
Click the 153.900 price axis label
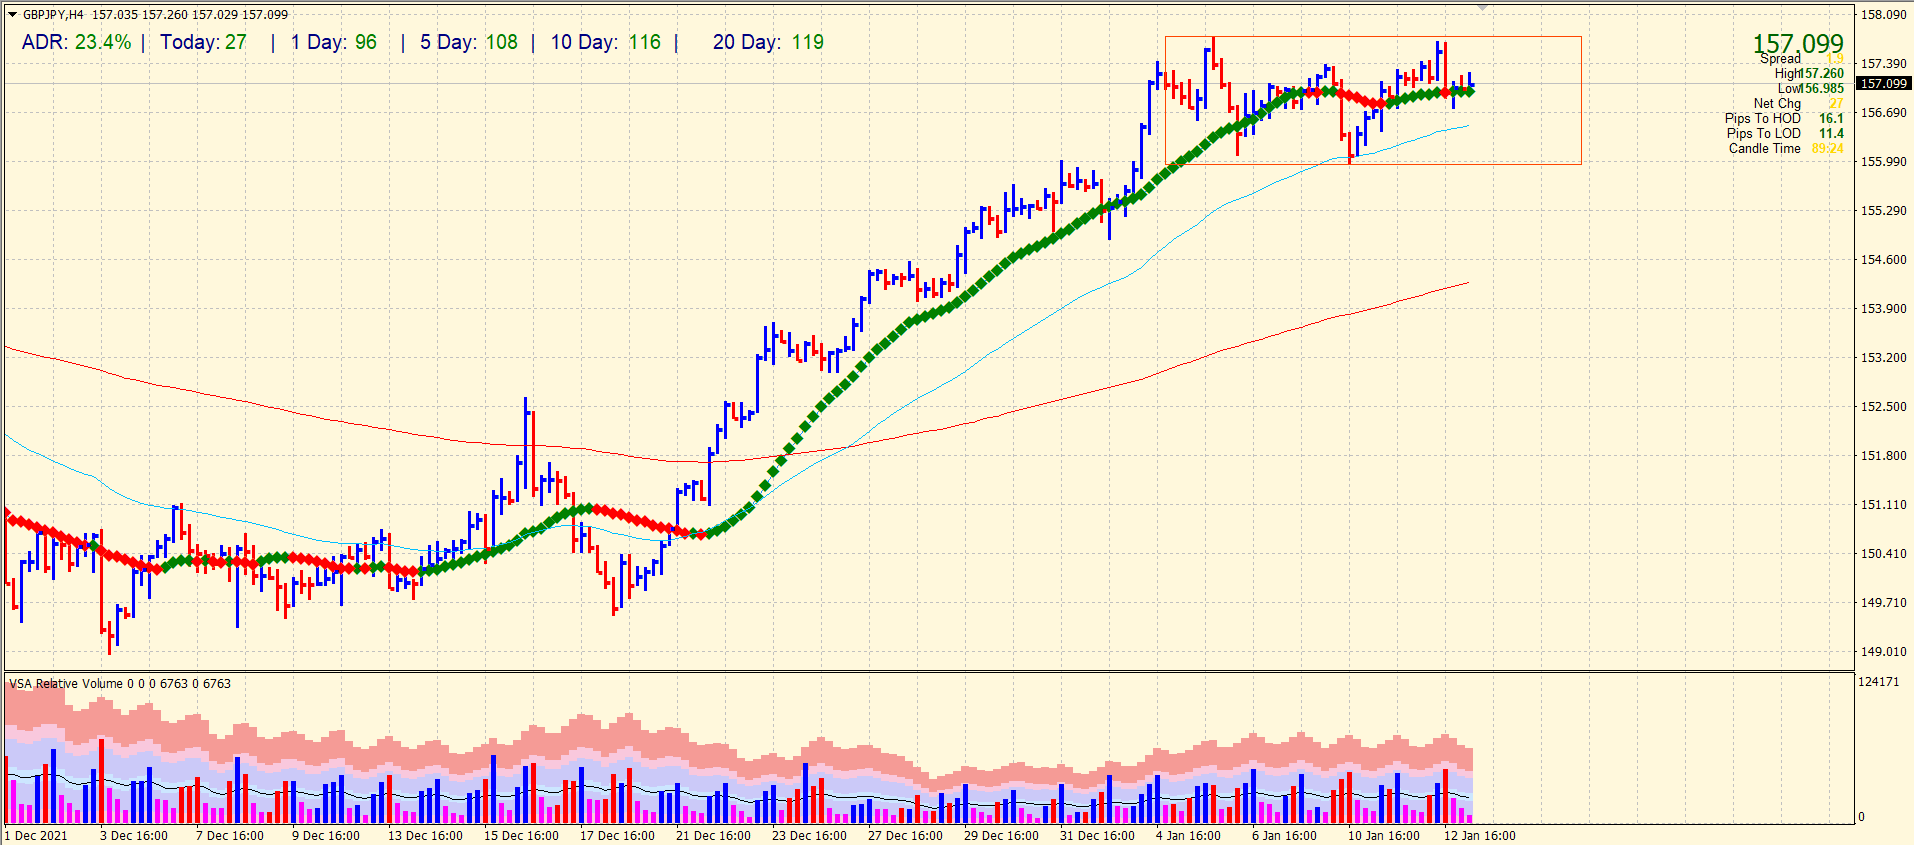tap(1883, 309)
